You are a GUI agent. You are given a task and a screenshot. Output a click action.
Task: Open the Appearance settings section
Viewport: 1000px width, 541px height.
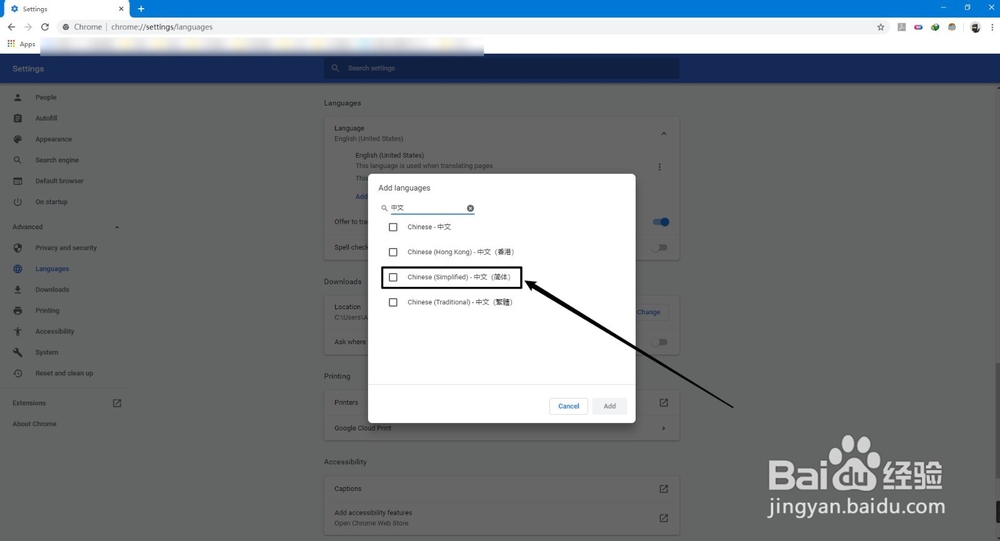click(54, 139)
